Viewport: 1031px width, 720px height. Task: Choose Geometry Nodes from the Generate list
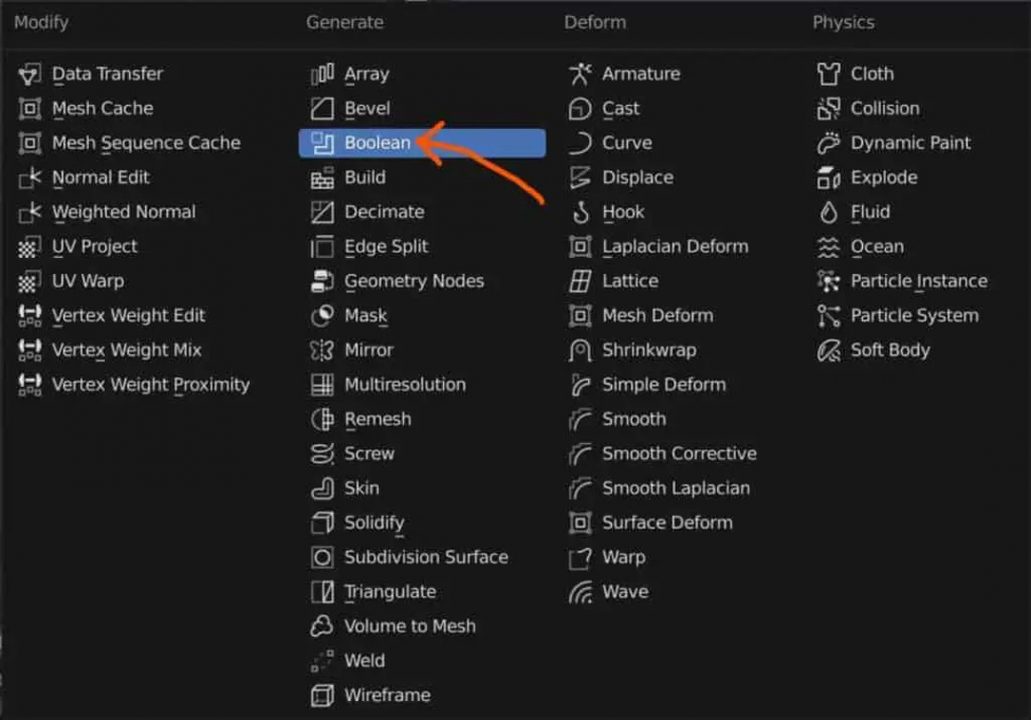413,281
